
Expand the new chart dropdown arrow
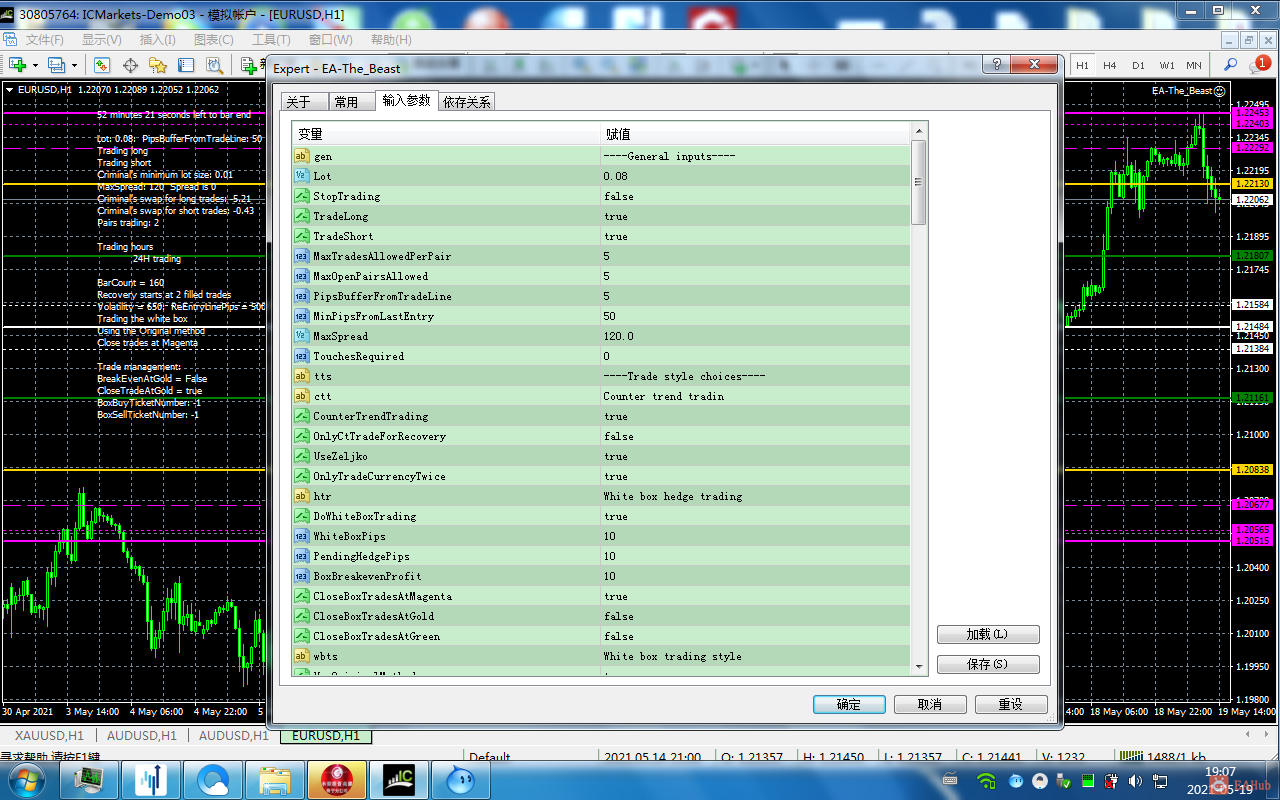coord(34,65)
